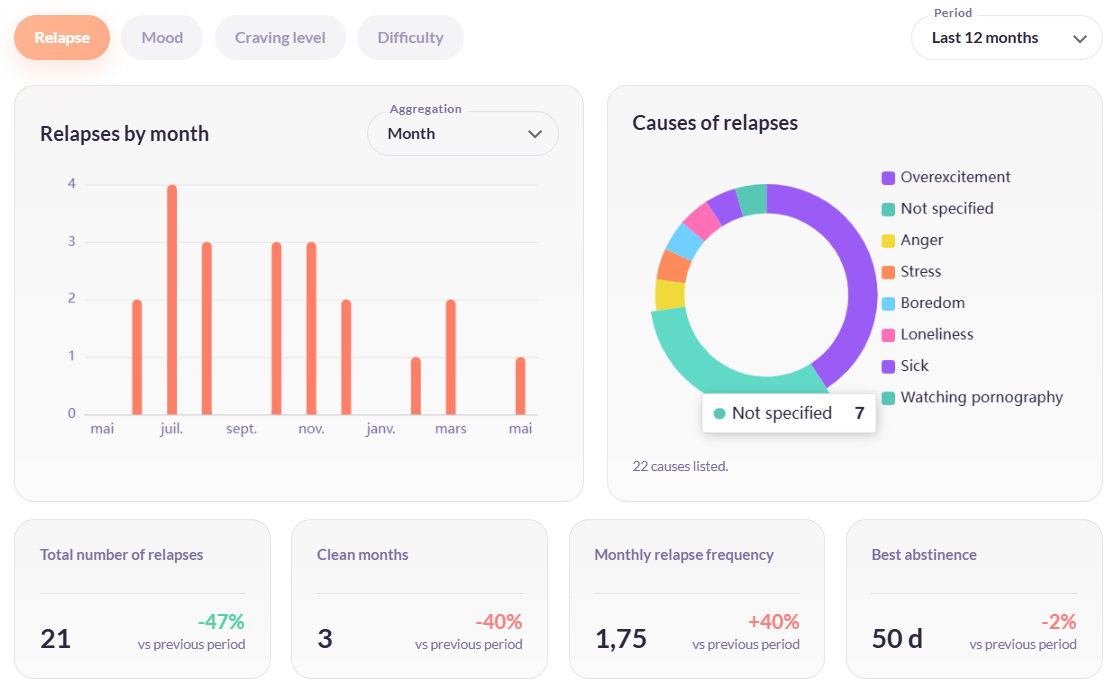The image size is (1112, 687).
Task: Toggle the Not specified legend entry
Action: tap(938, 208)
